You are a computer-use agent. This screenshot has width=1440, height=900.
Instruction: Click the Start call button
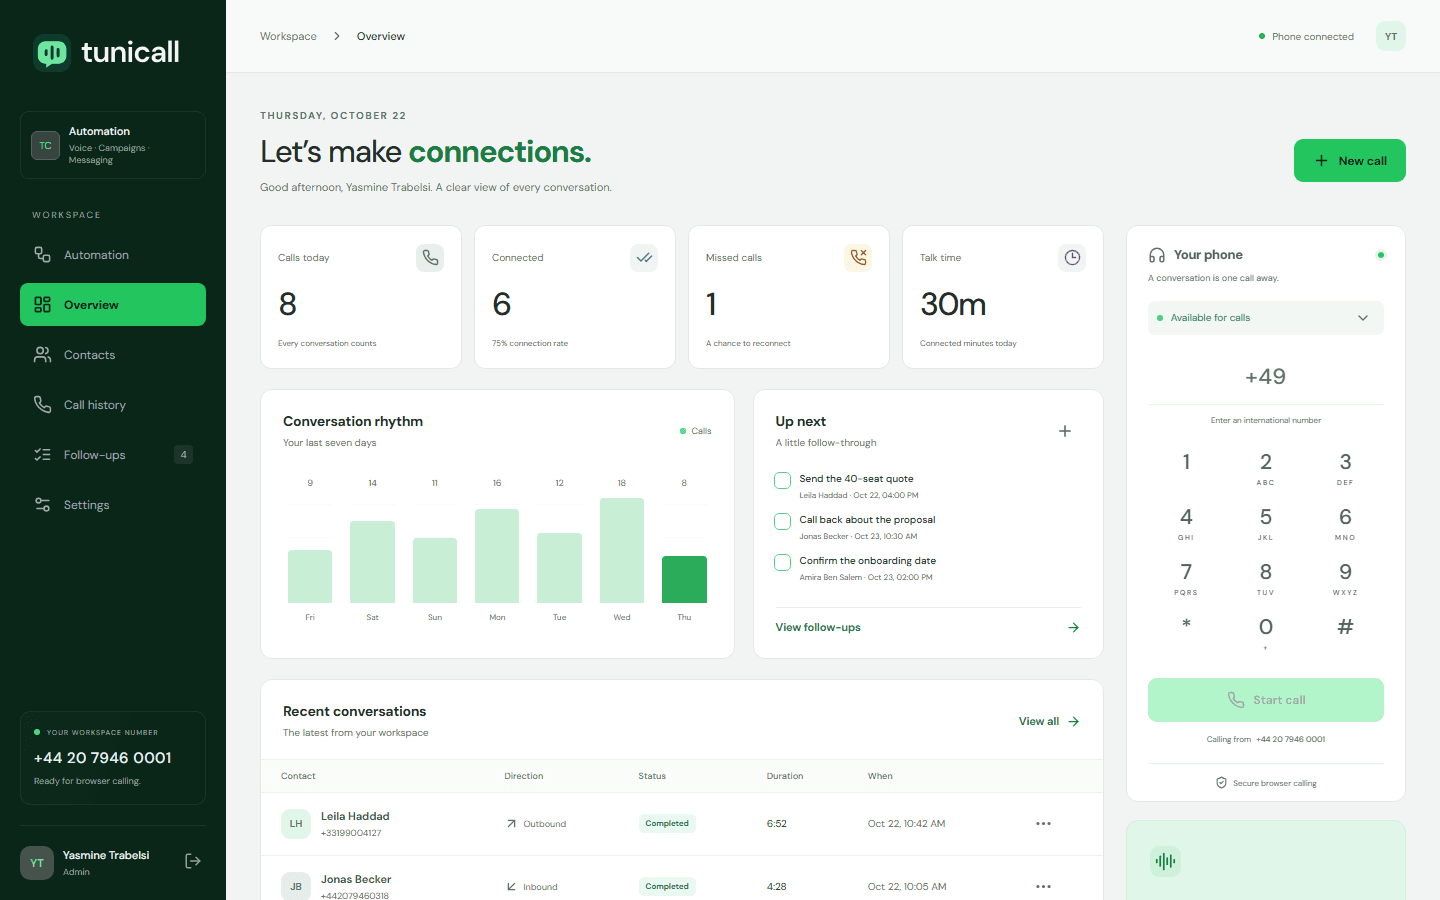coord(1266,700)
